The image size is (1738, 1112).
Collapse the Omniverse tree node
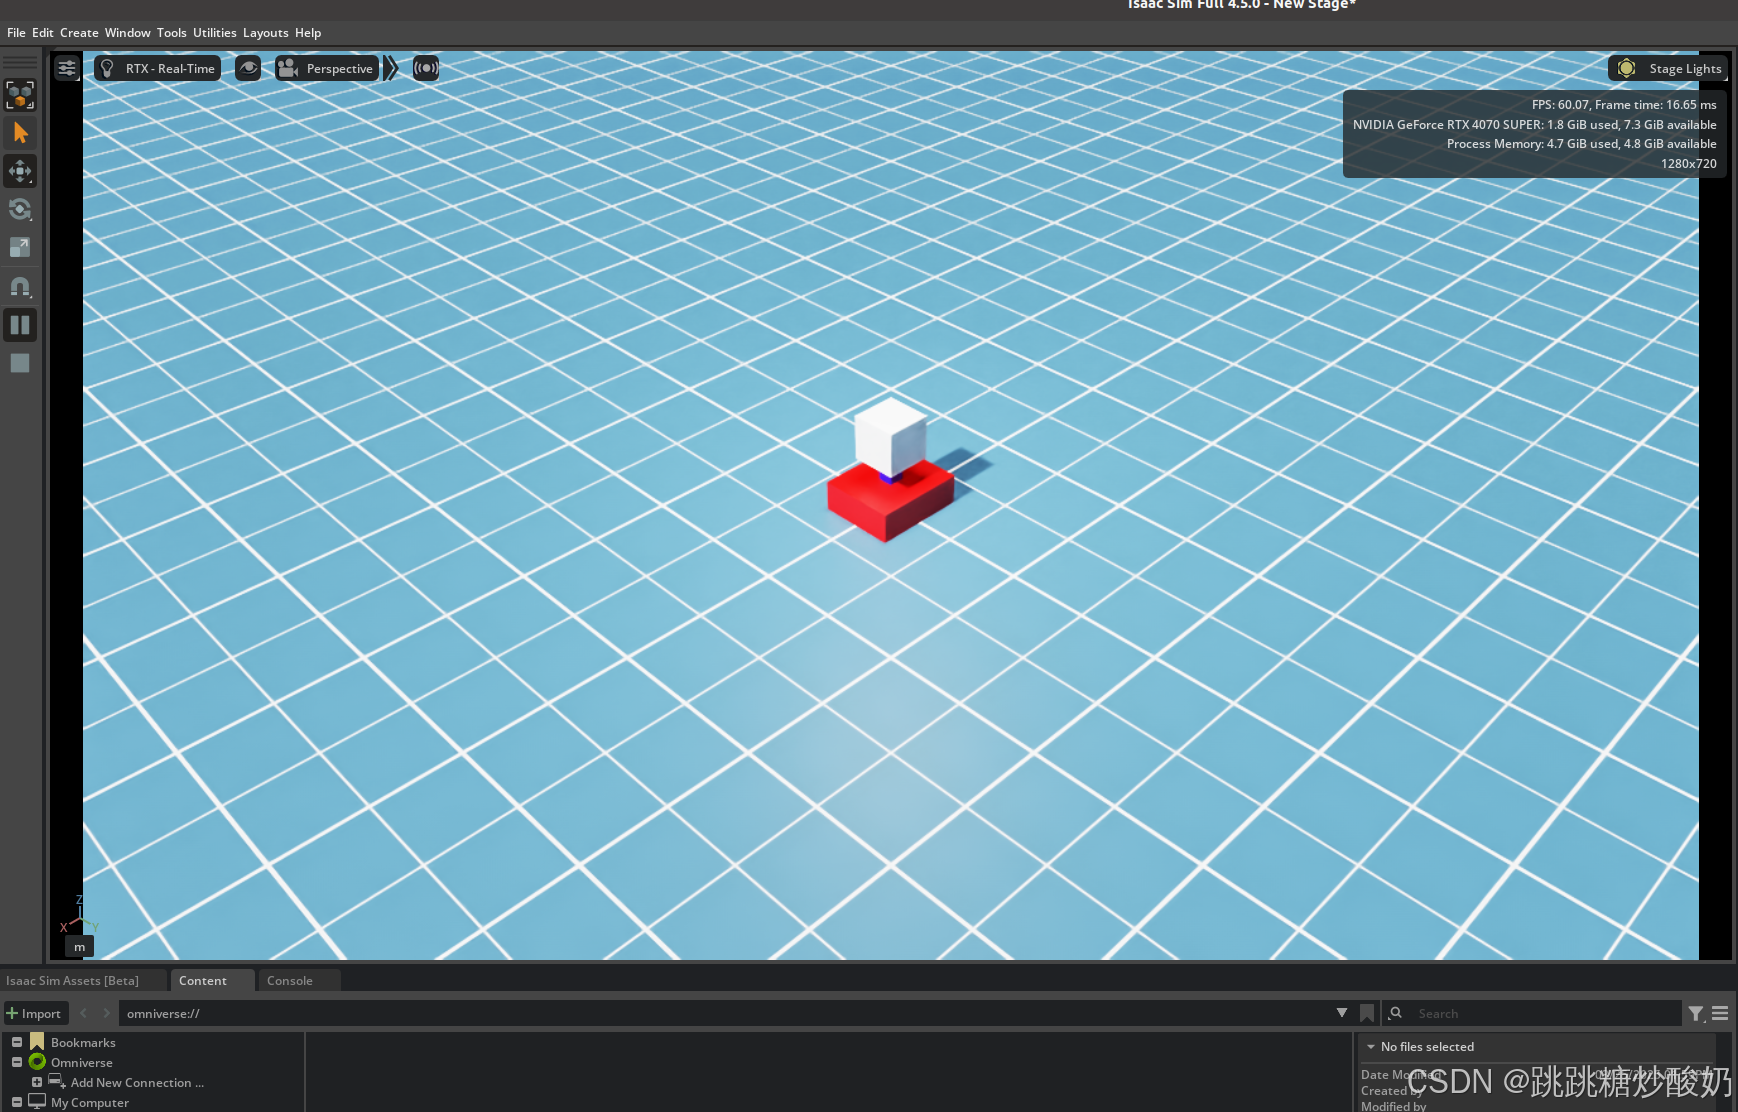pyautogui.click(x=17, y=1062)
